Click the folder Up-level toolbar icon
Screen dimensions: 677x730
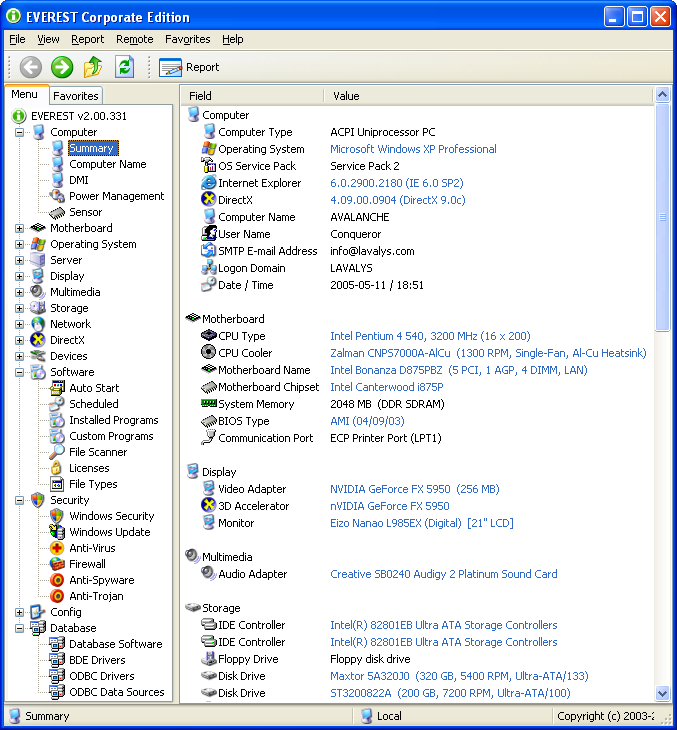[x=93, y=67]
